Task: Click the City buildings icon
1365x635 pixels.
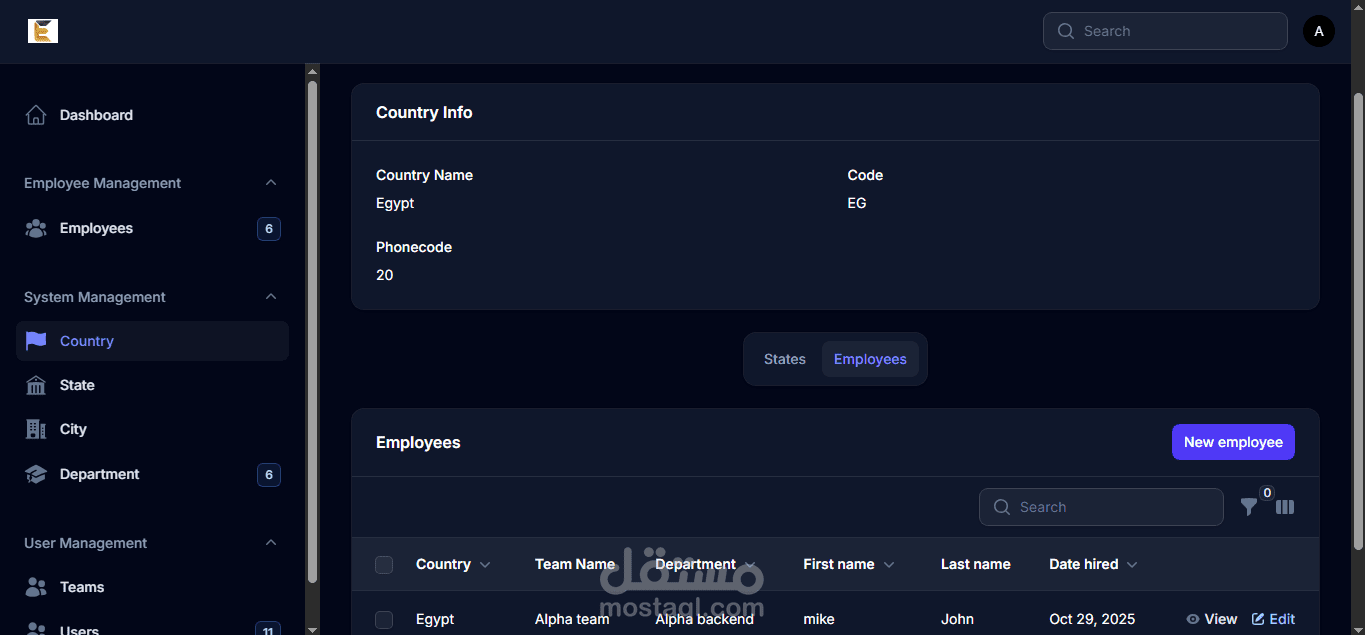Action: [x=36, y=429]
